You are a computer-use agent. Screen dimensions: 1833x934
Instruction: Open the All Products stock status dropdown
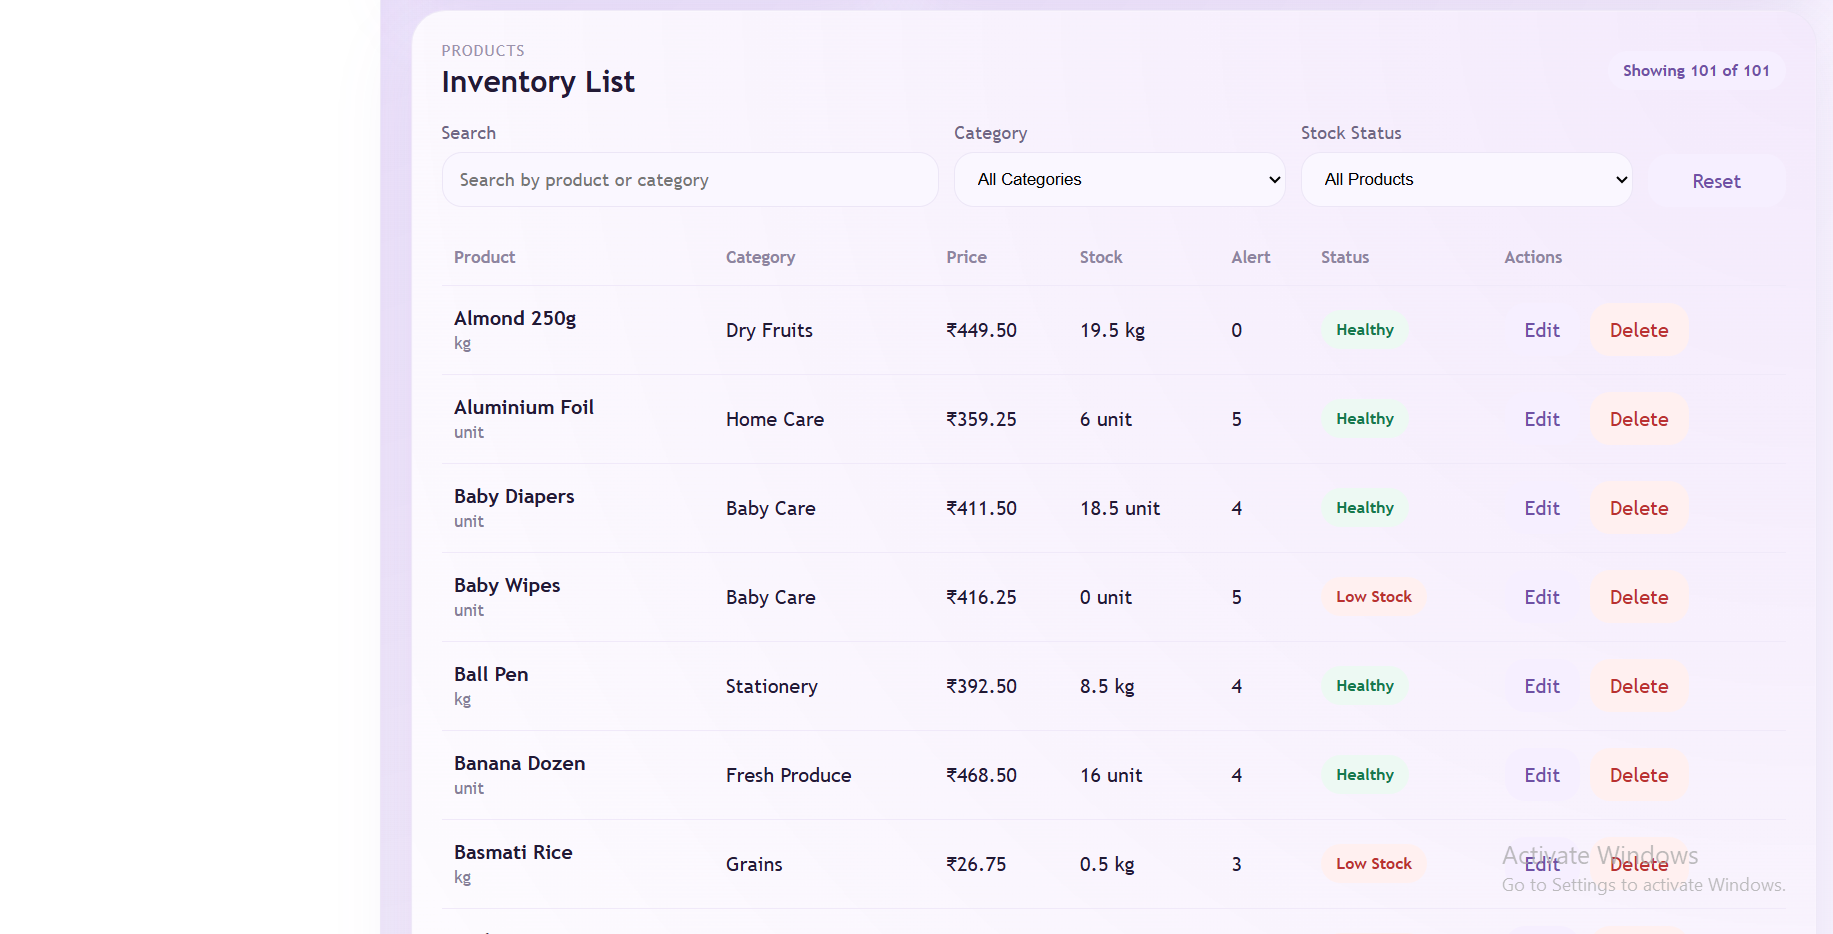pos(1466,180)
